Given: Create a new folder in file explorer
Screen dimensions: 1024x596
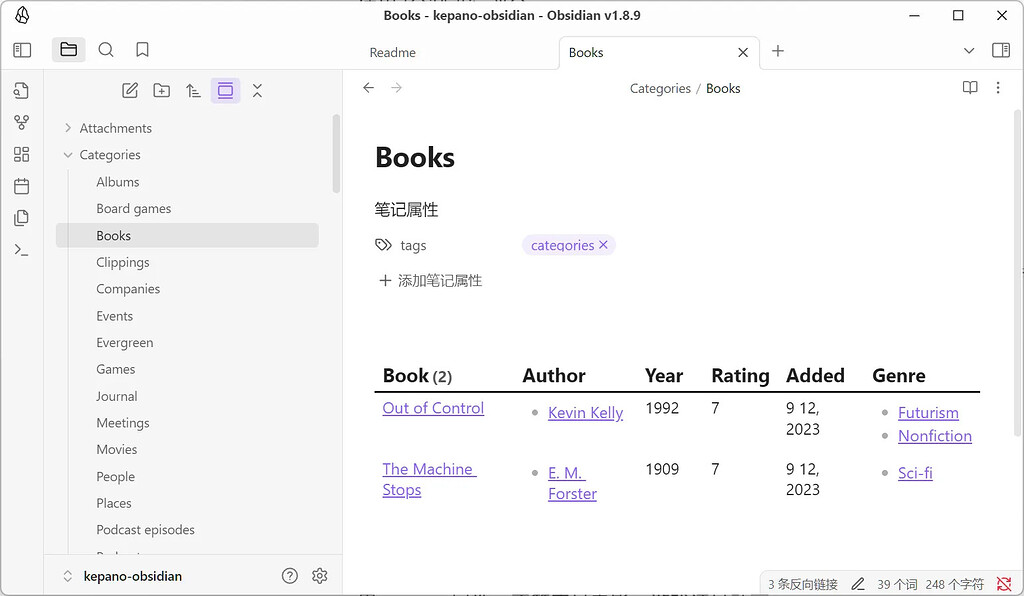Looking at the screenshot, I should point(162,91).
